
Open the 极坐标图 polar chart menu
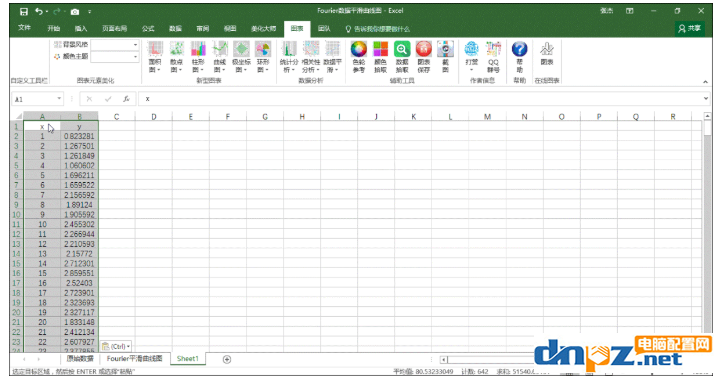(x=241, y=57)
